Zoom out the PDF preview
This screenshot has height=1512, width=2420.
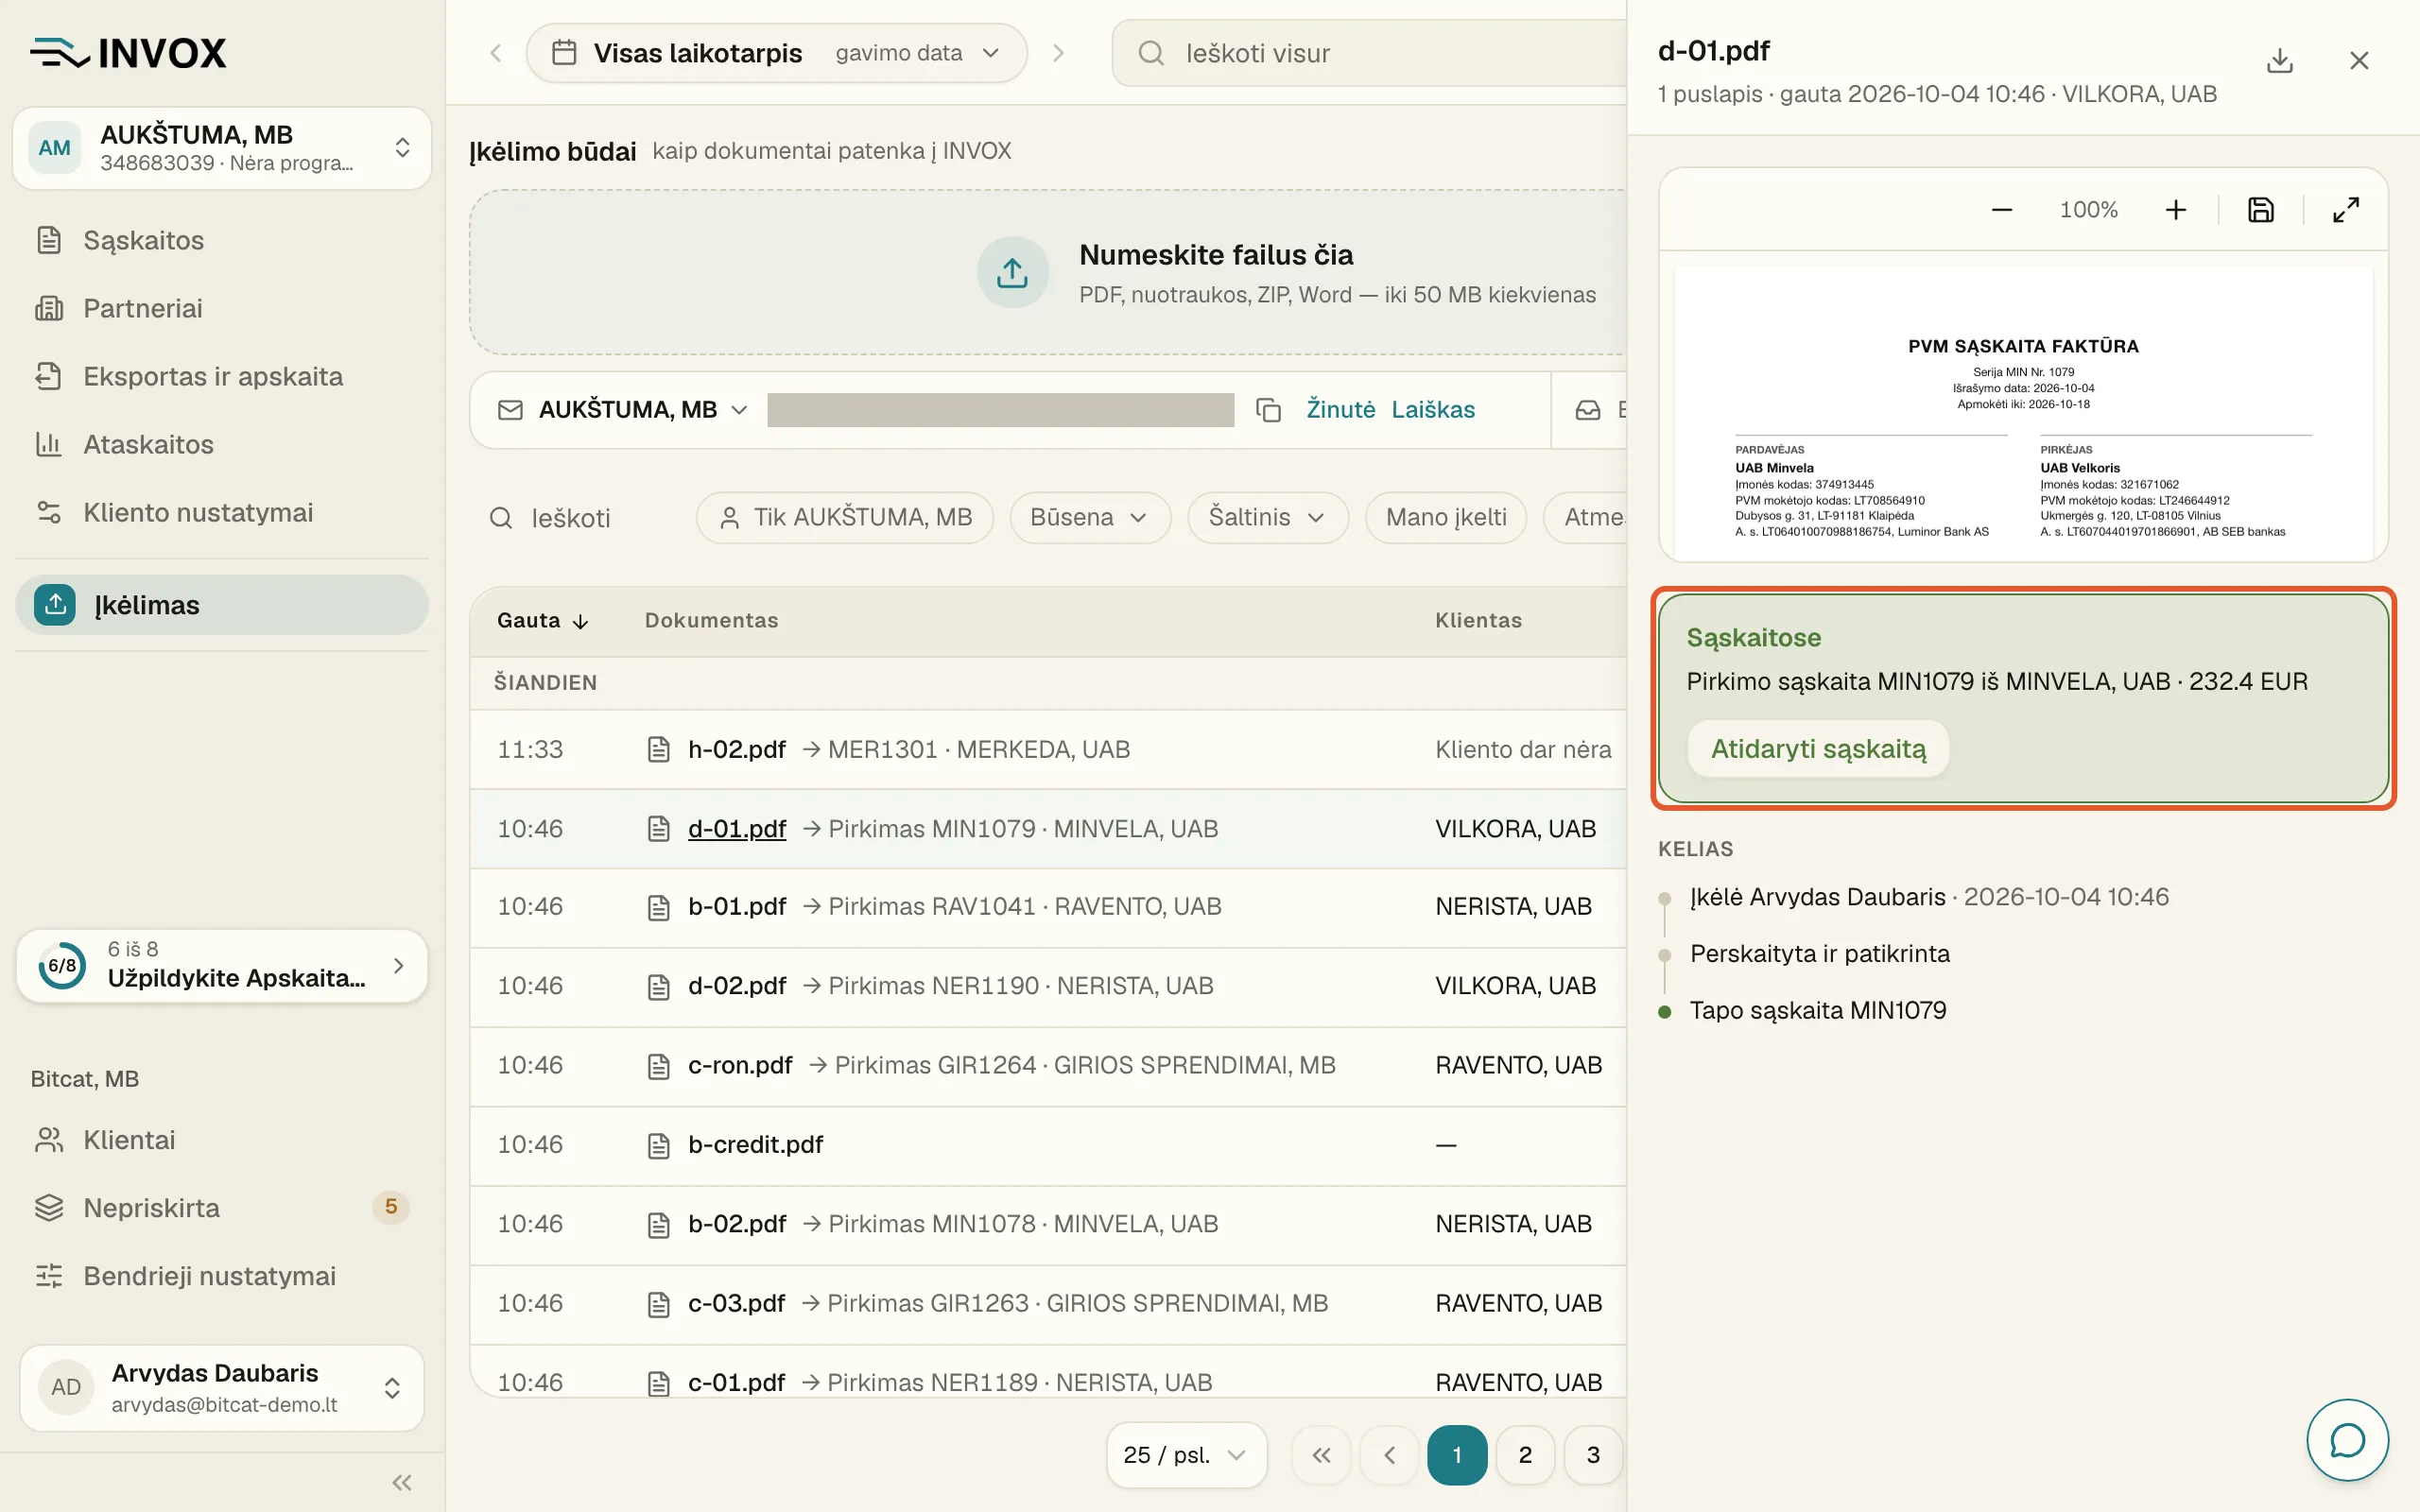point(2001,210)
